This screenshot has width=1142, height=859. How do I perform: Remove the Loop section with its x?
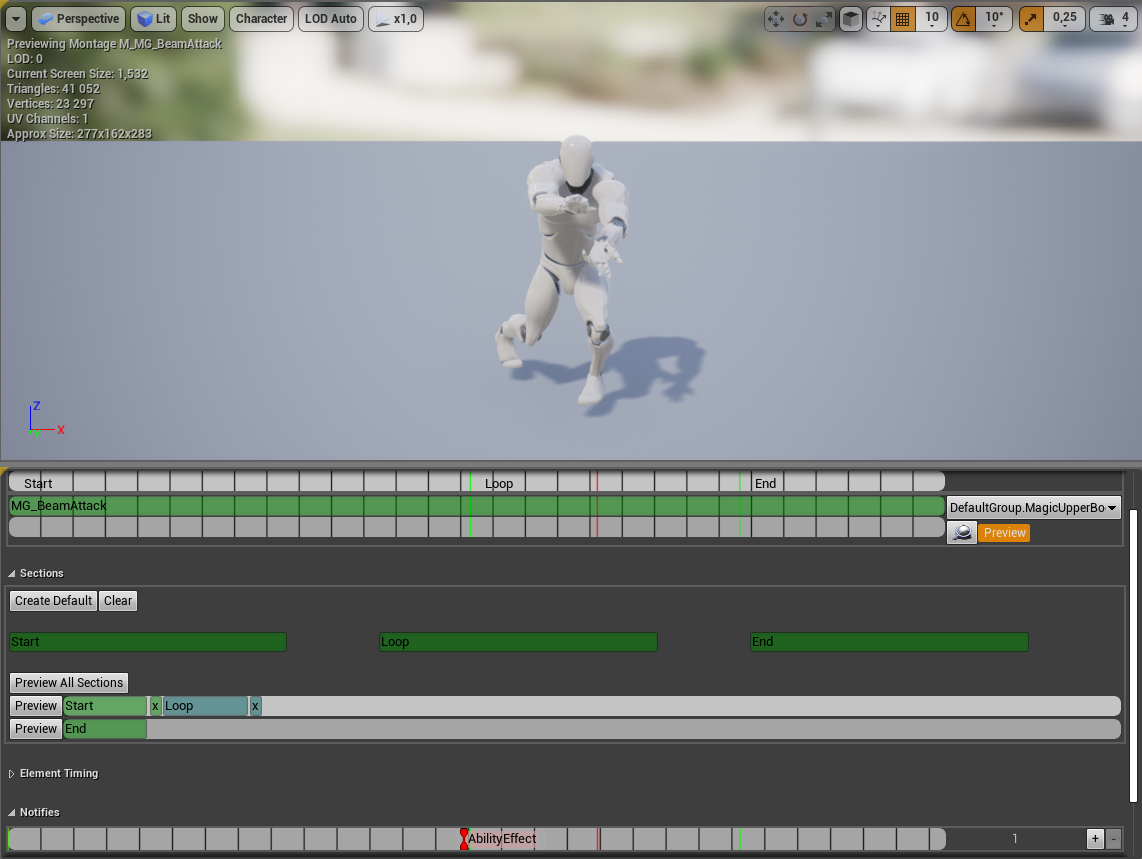[255, 706]
